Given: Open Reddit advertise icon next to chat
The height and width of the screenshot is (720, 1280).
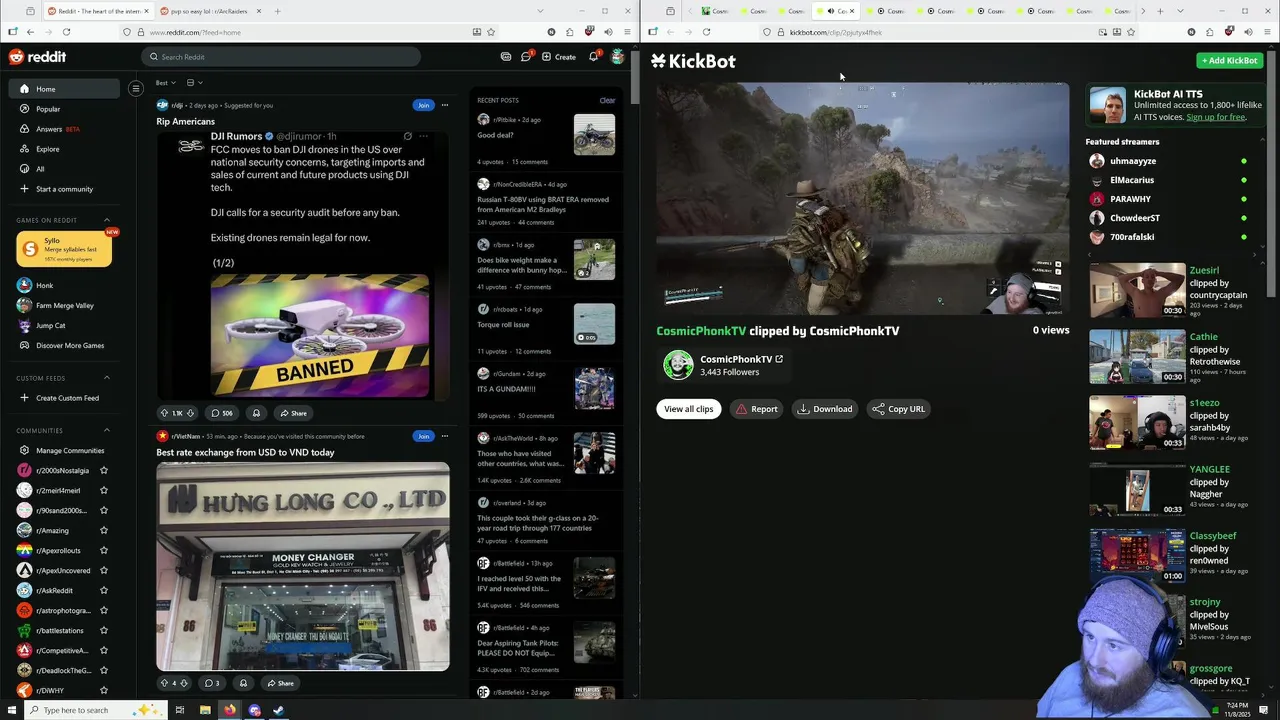Looking at the screenshot, I should (x=506, y=57).
